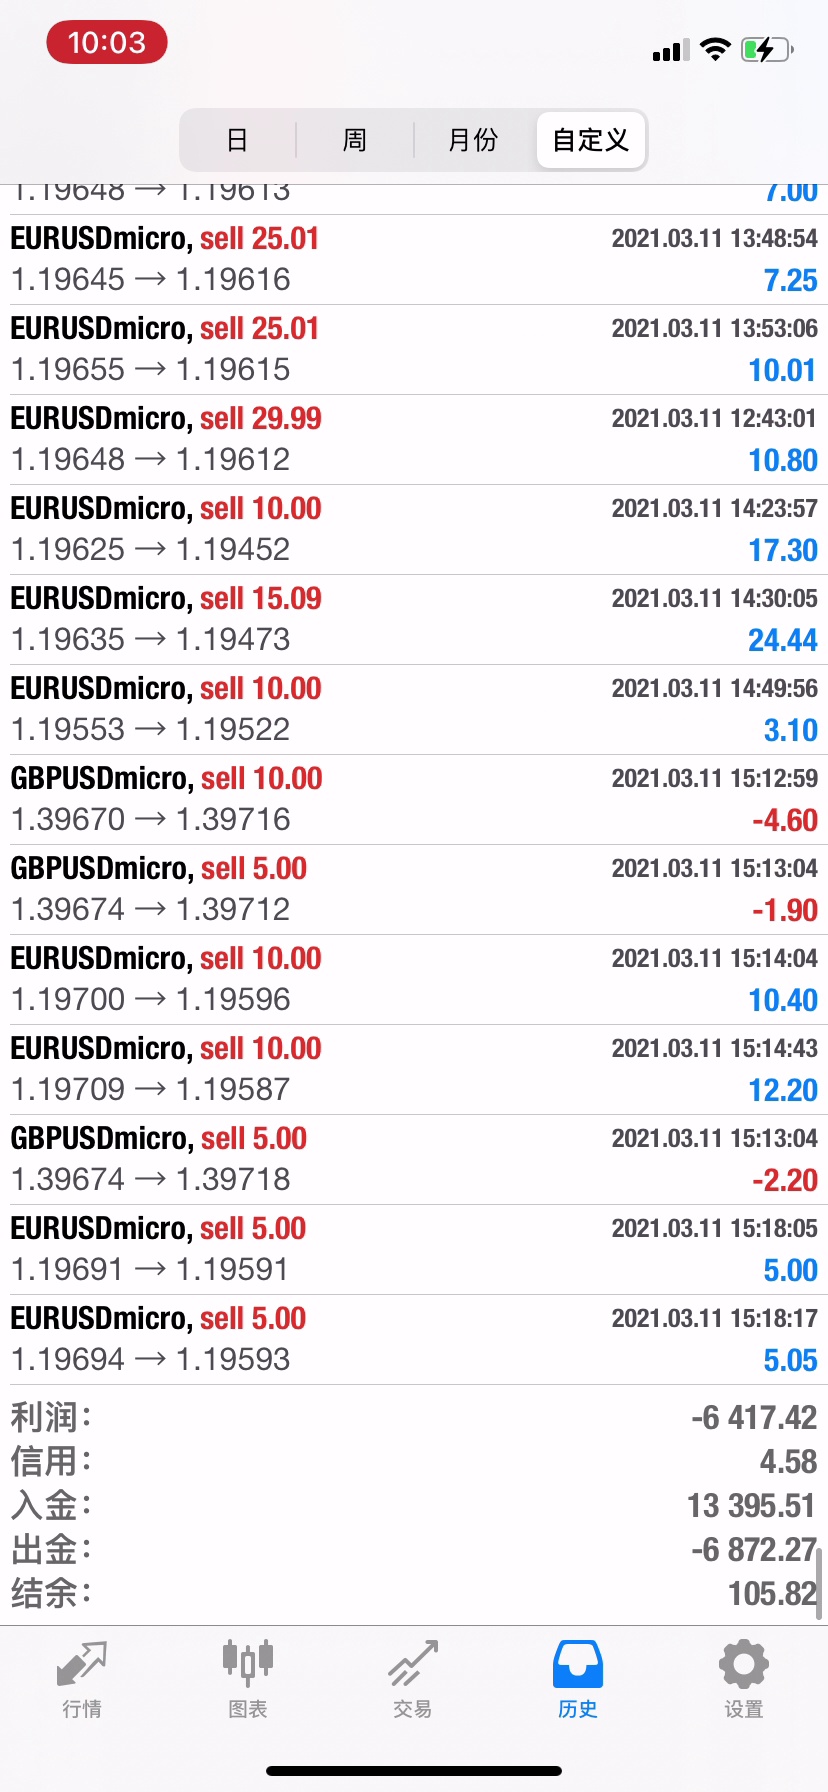
Task: Select the 自定义 custom range filter
Action: click(x=591, y=140)
